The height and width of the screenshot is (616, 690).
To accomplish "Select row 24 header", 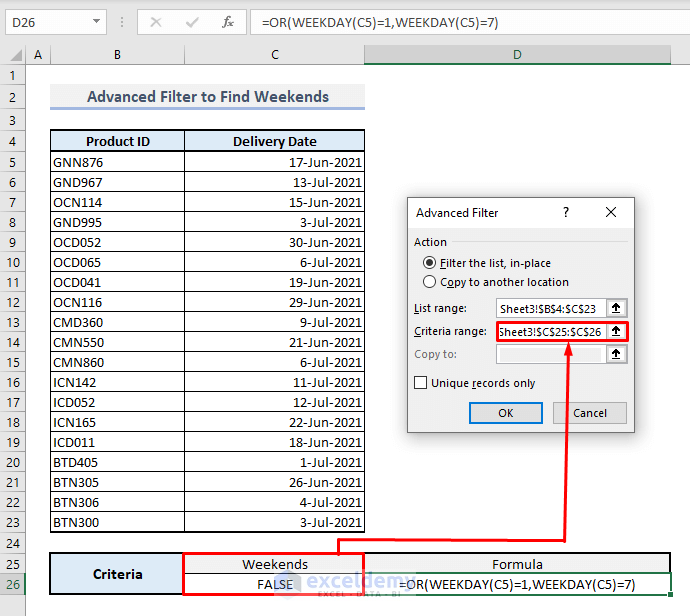I will [12, 543].
